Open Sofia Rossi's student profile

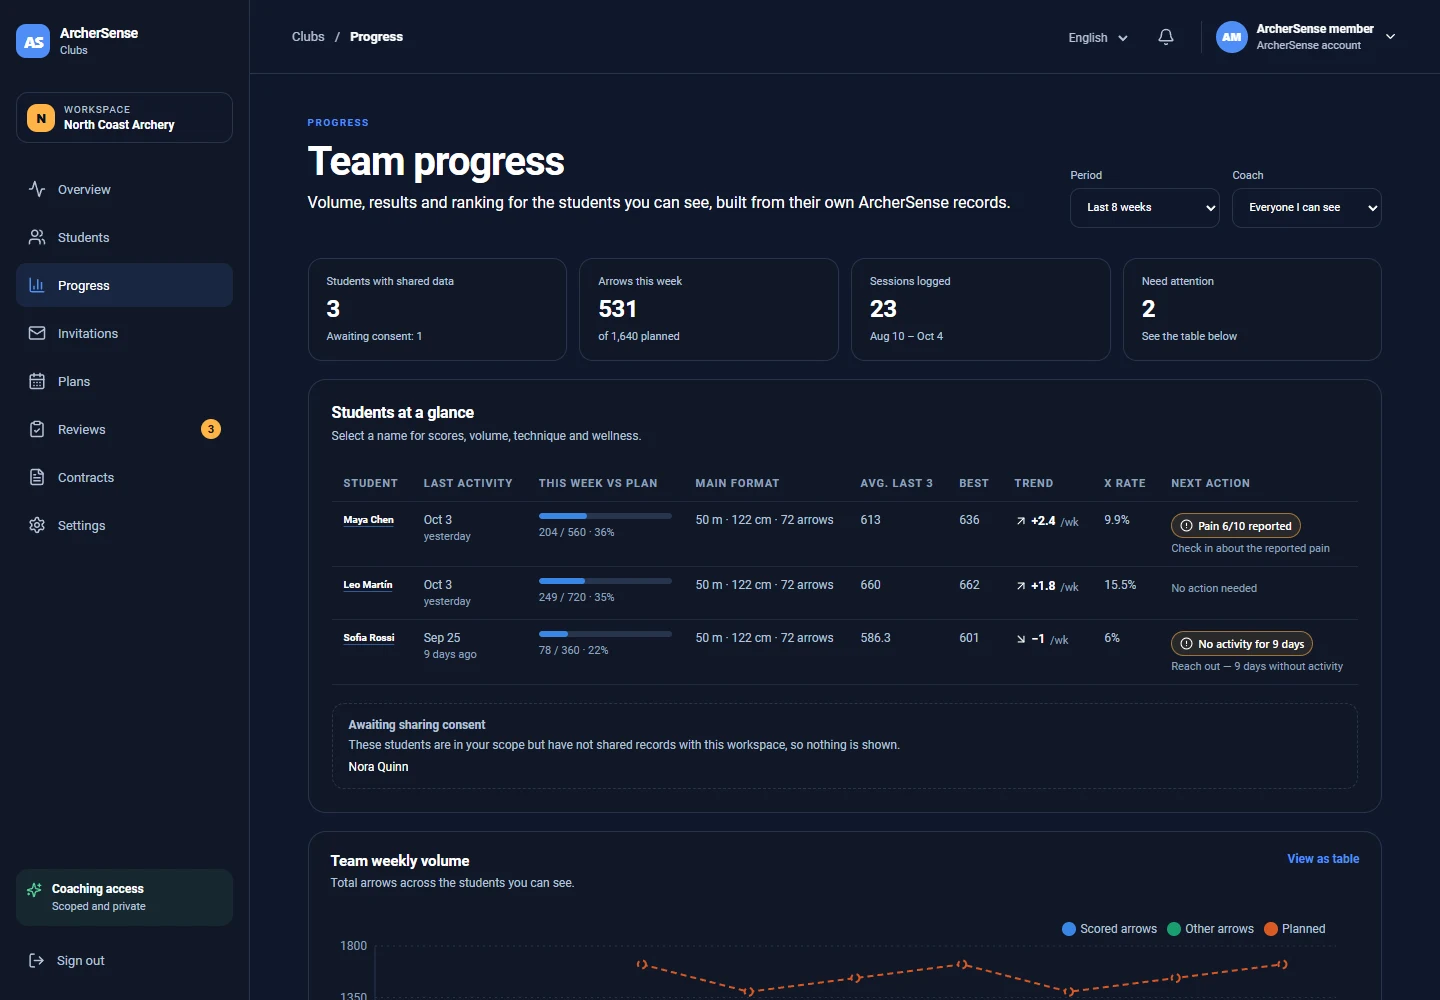tap(369, 638)
